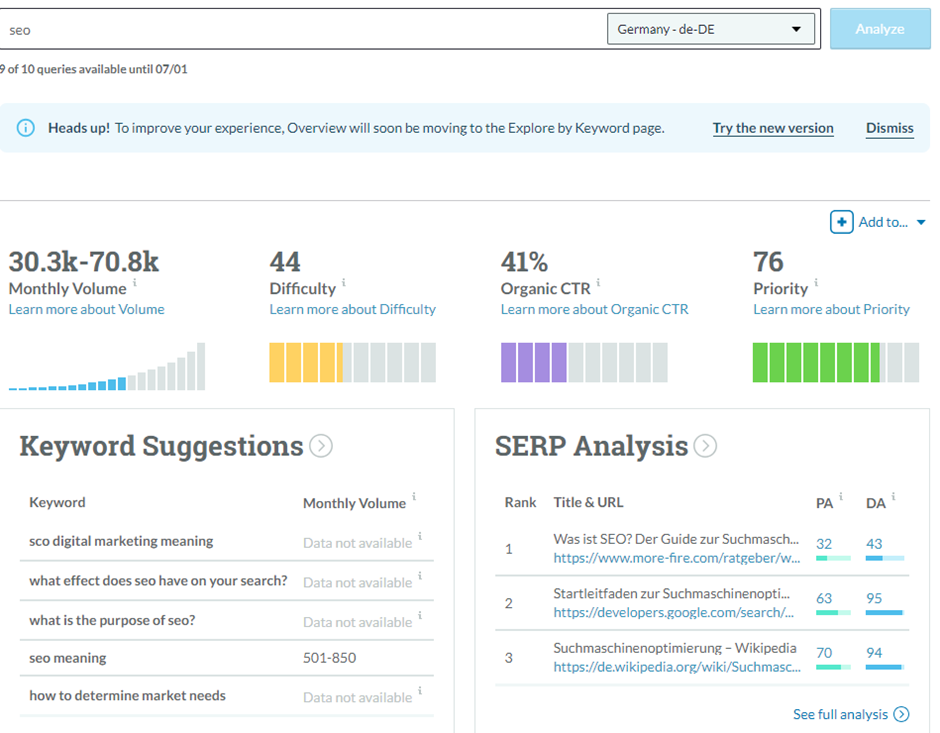This screenshot has width=940, height=733.
Task: Open SERP Analysis arrow circle icon
Action: tap(705, 446)
